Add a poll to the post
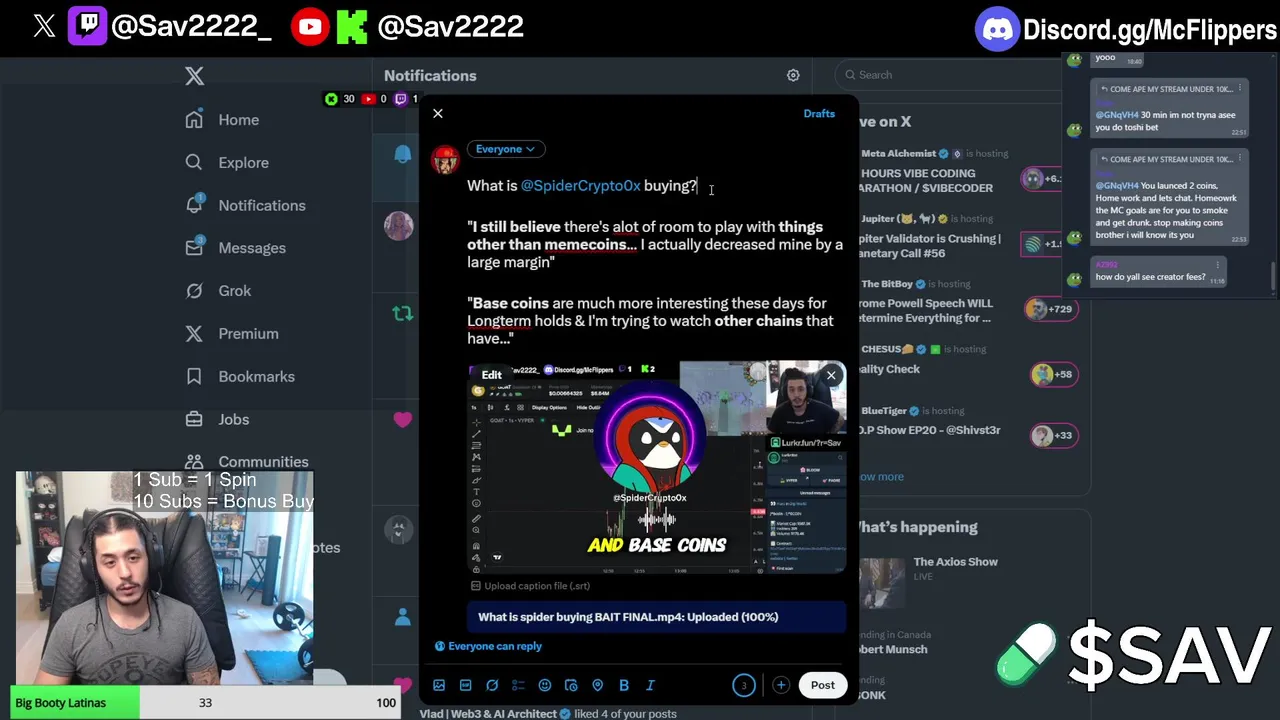The image size is (1280, 720). point(518,685)
